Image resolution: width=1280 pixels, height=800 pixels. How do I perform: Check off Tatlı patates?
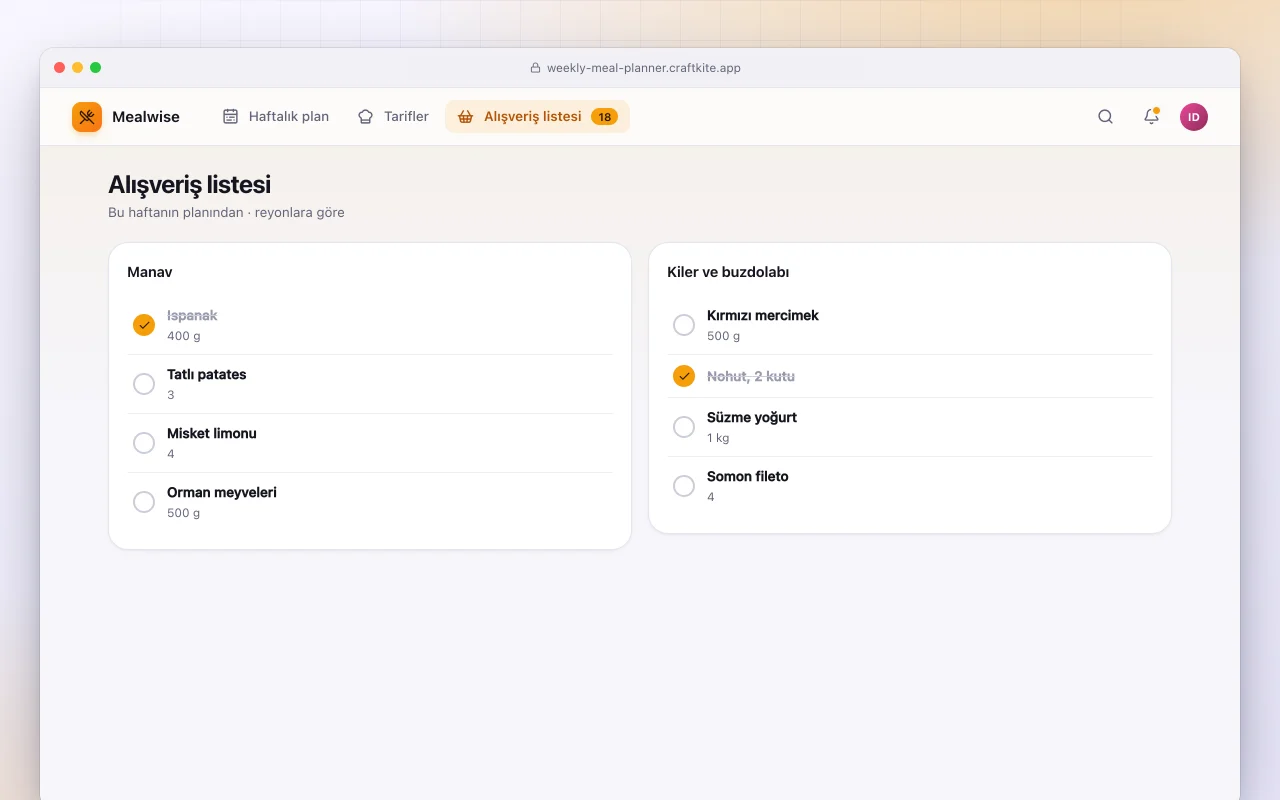pos(144,384)
